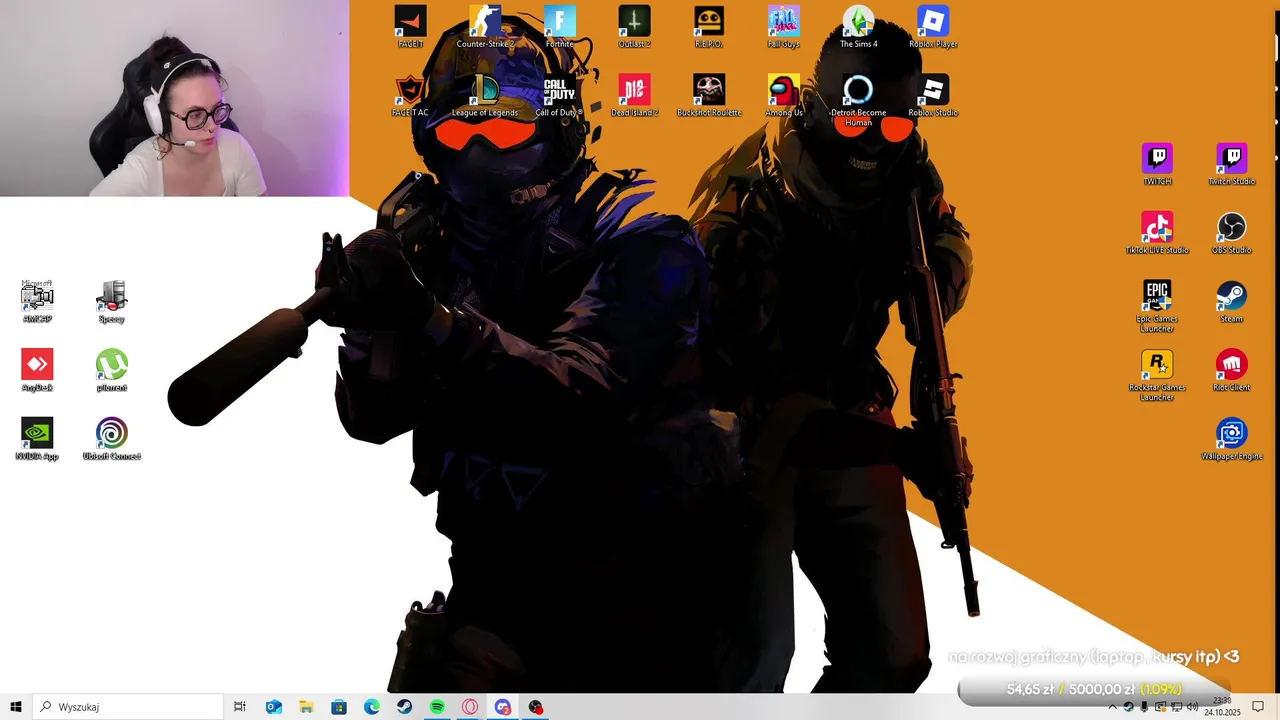Select League of Legends desktop icon
The width and height of the screenshot is (1280, 720).
click(x=485, y=96)
